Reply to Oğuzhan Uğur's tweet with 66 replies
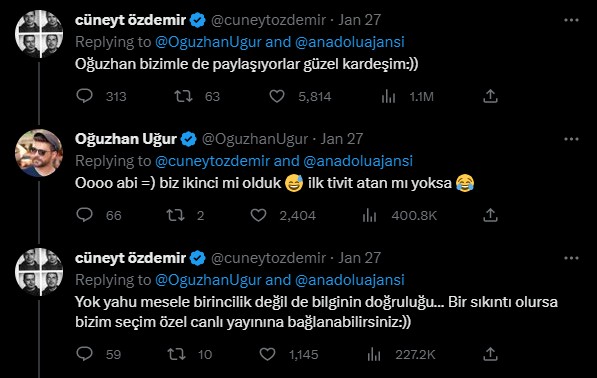Image resolution: width=597 pixels, height=378 pixels. click(85, 215)
